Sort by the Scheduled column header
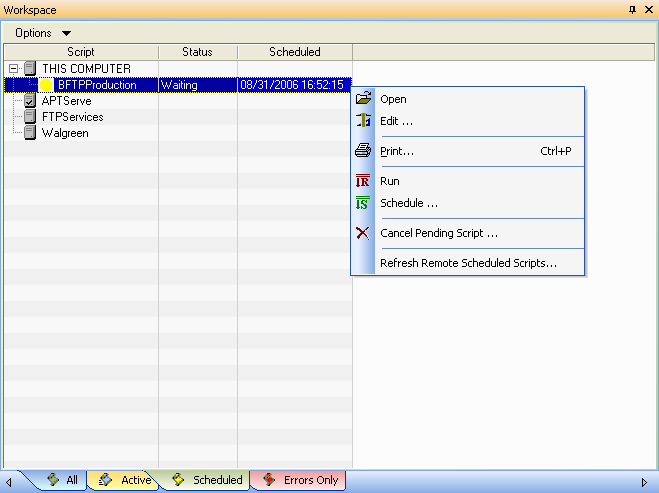Screen dimensions: 659x493 tap(295, 52)
